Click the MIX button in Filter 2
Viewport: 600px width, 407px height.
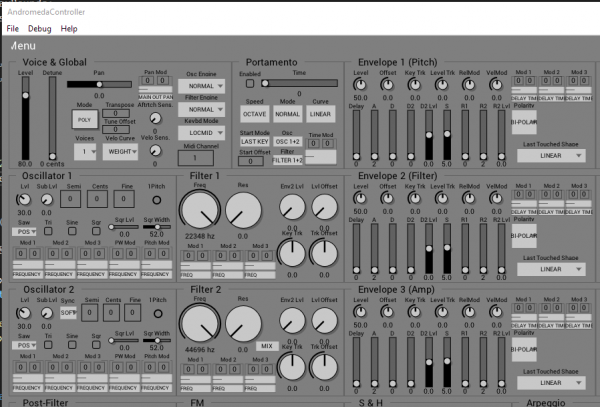click(x=267, y=345)
